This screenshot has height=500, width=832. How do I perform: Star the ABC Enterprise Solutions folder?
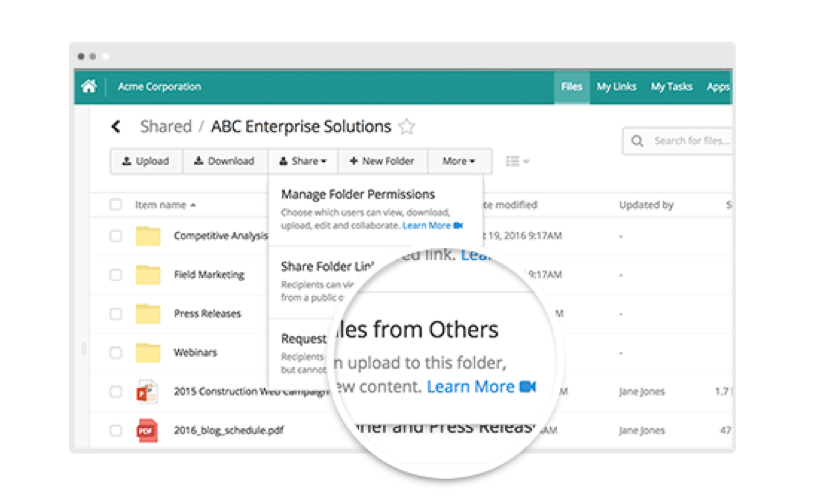click(x=407, y=126)
